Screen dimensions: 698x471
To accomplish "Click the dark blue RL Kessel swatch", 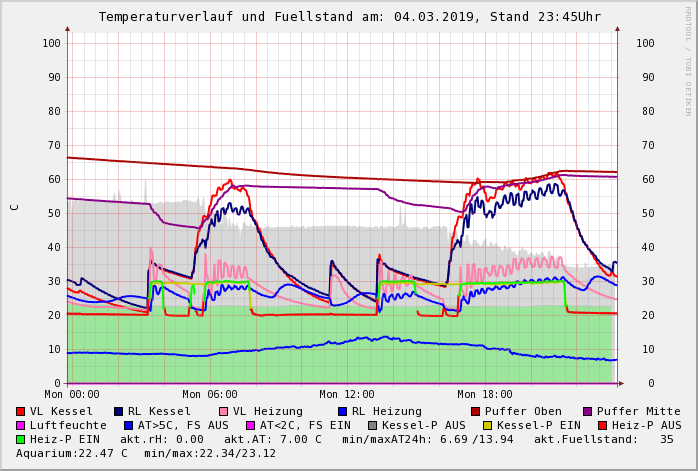I will [118, 411].
